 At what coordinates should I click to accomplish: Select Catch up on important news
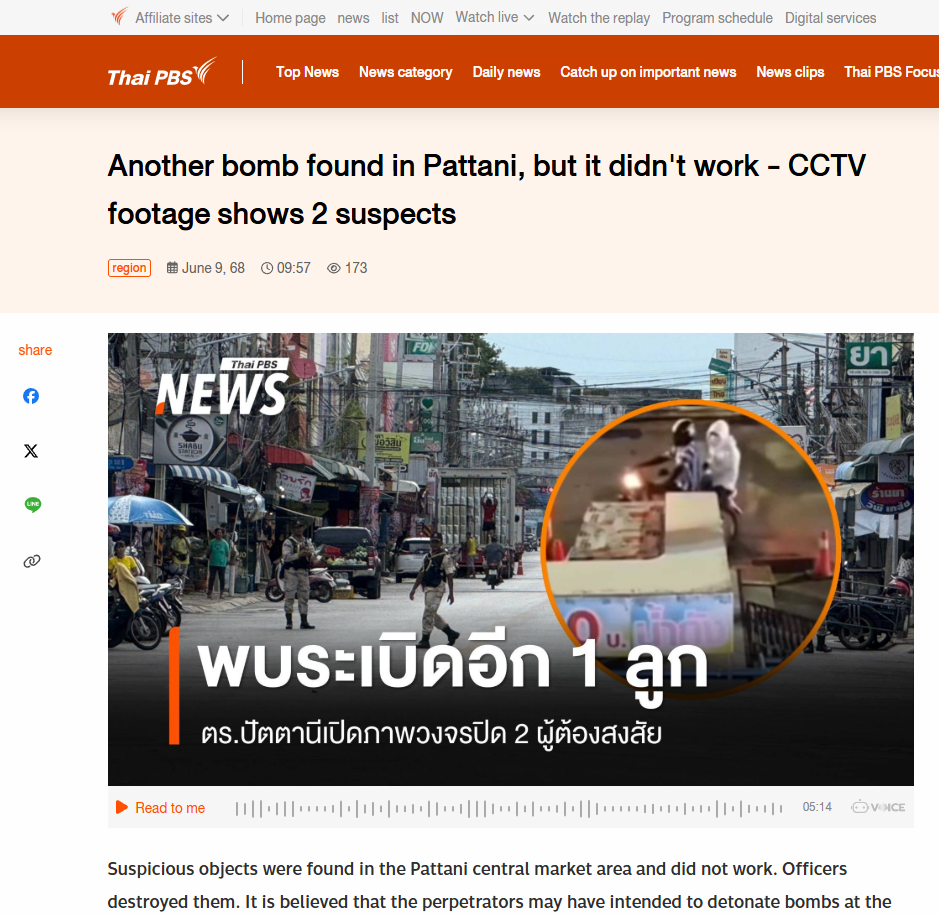[x=648, y=72]
